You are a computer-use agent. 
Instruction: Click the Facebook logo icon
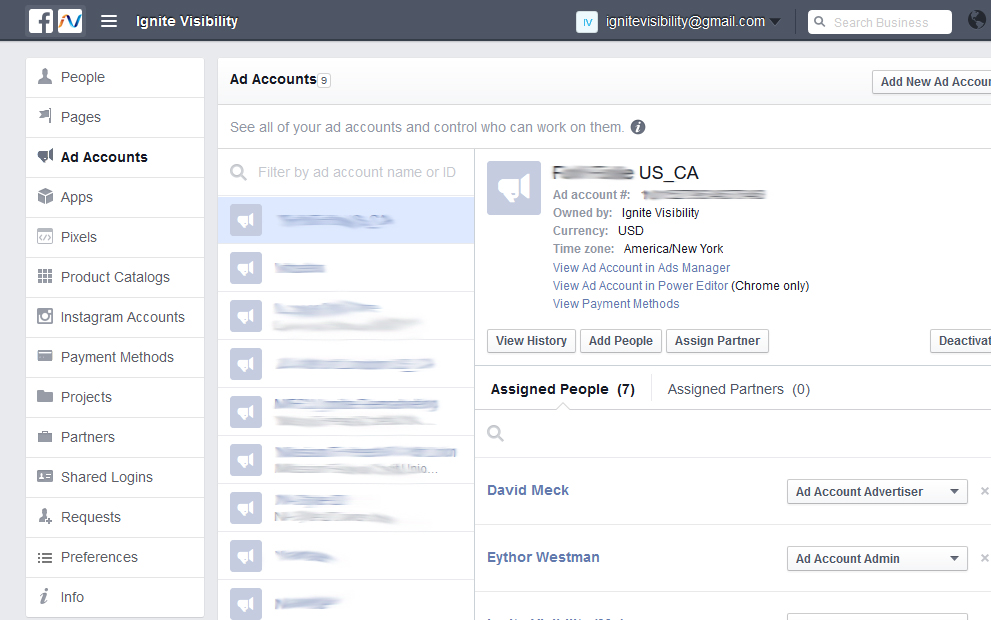(x=41, y=21)
